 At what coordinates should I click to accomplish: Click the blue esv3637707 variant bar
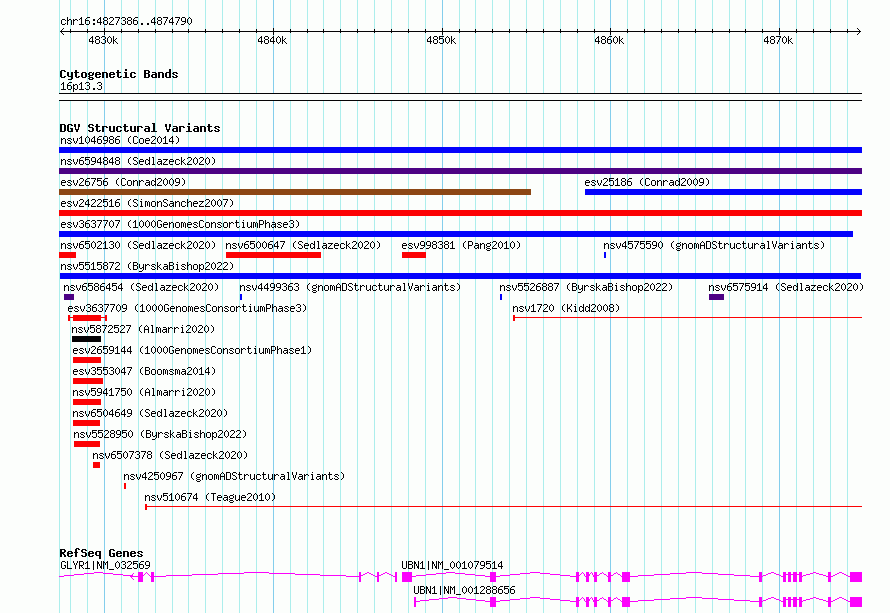456,234
